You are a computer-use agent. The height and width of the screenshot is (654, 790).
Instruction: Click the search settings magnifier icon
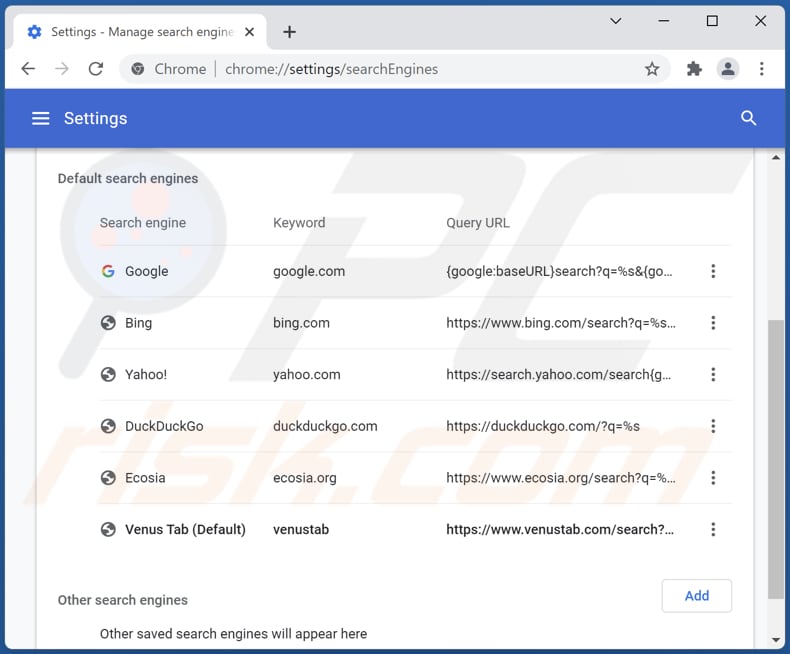748,118
